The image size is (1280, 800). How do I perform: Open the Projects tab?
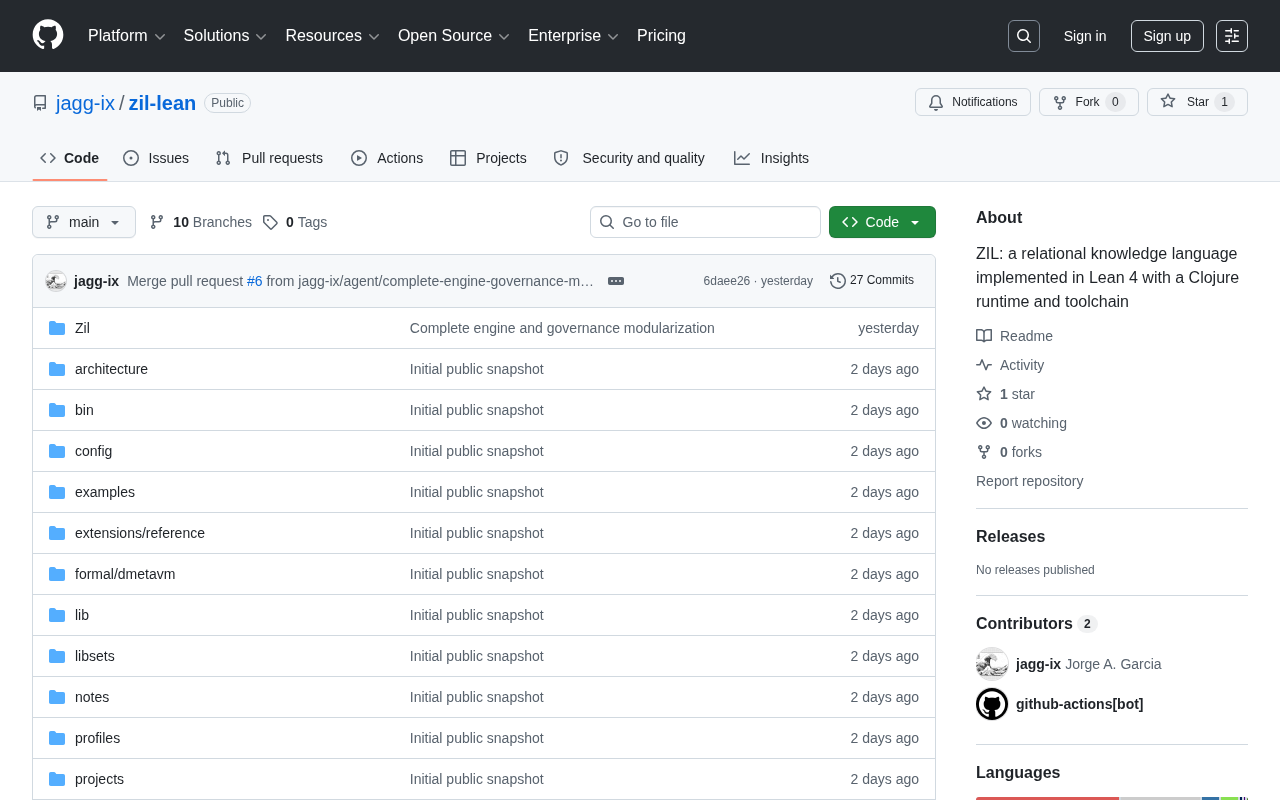(488, 158)
